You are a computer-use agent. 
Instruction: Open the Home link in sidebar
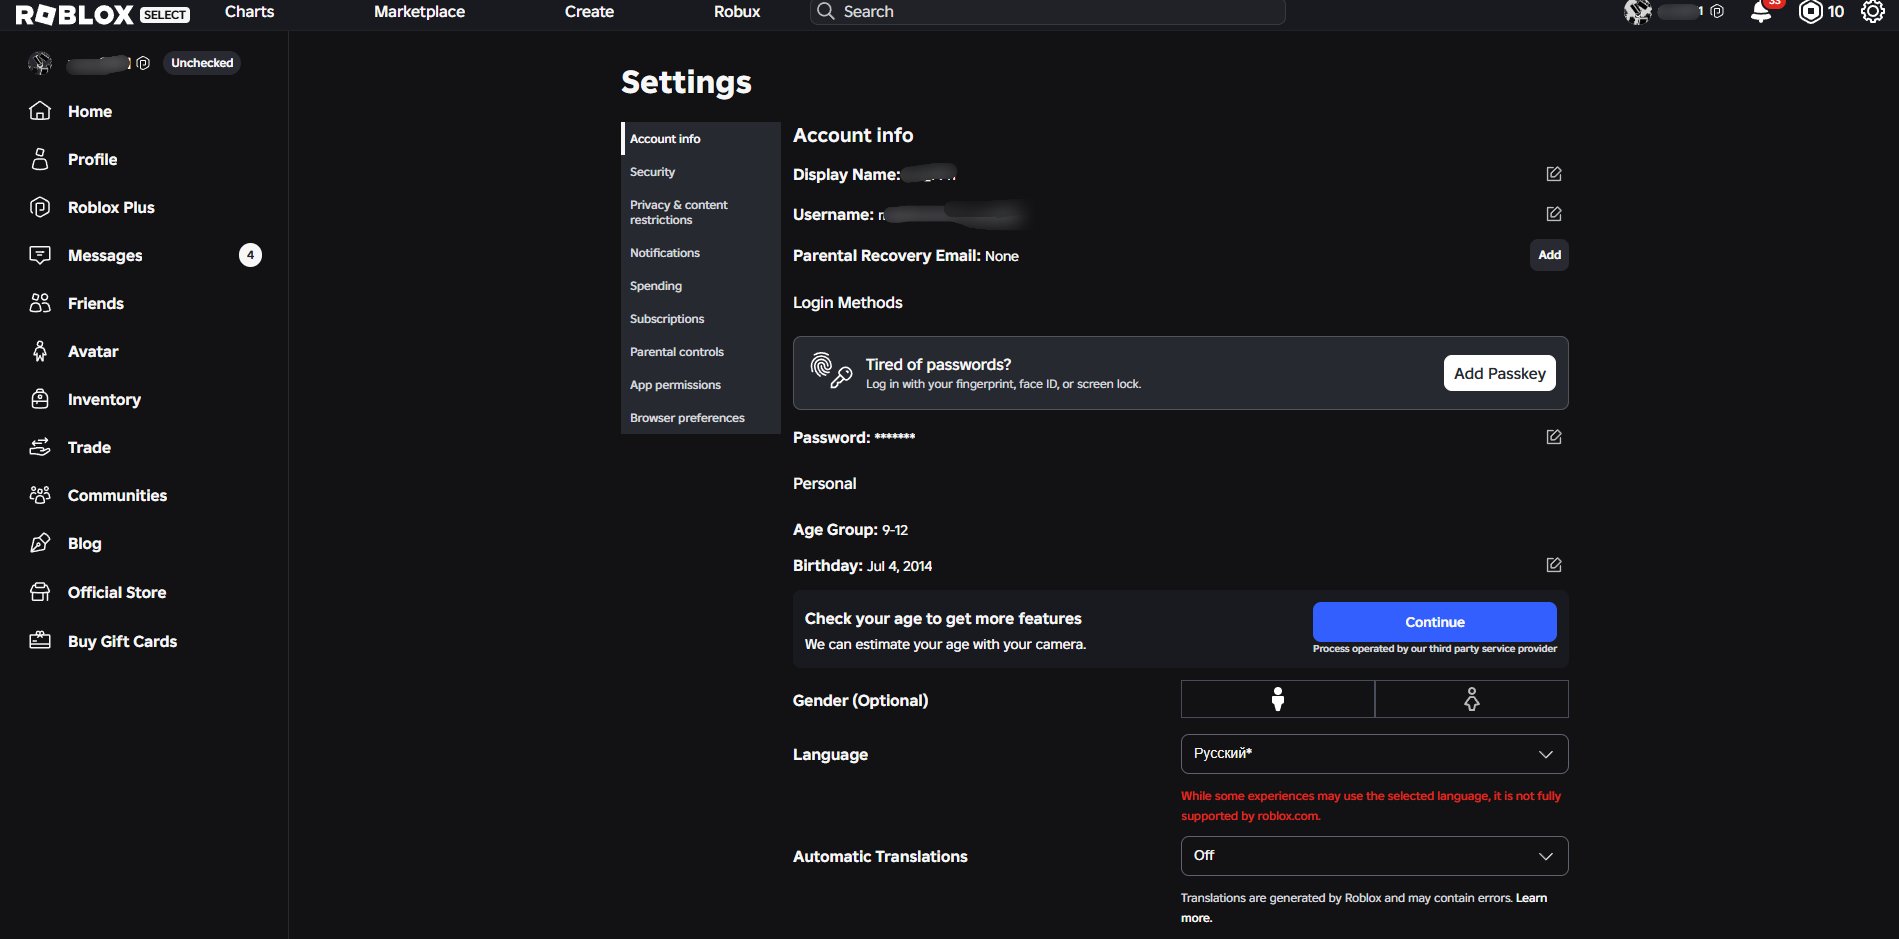click(x=90, y=111)
